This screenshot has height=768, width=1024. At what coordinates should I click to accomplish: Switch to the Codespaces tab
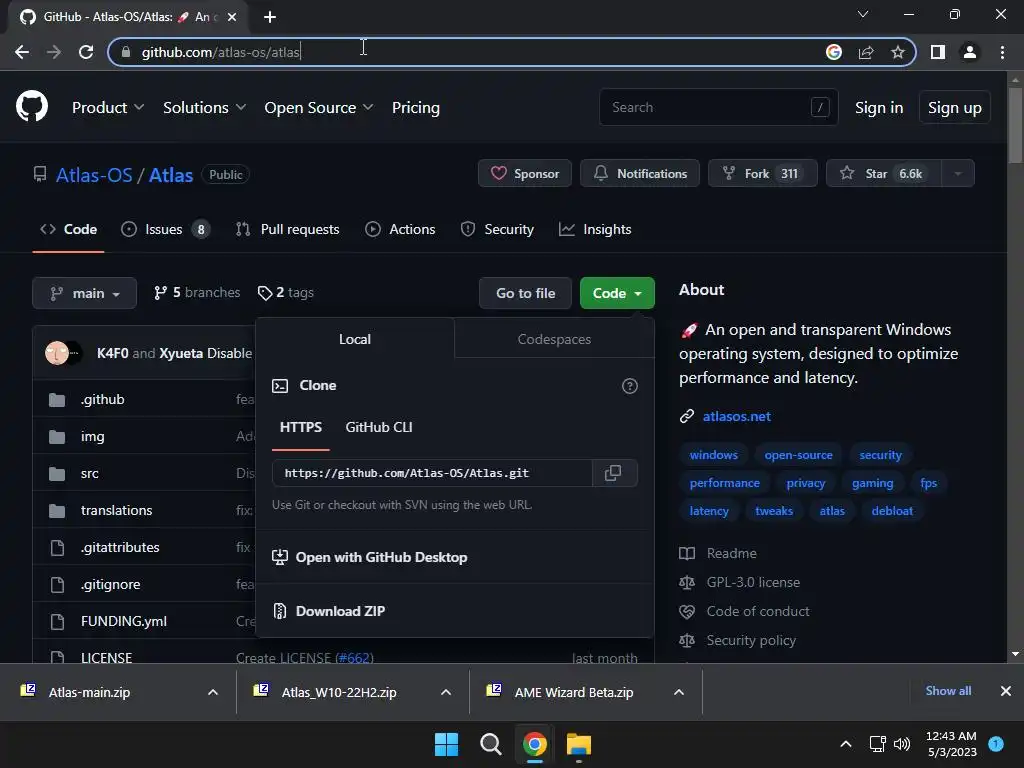[554, 339]
